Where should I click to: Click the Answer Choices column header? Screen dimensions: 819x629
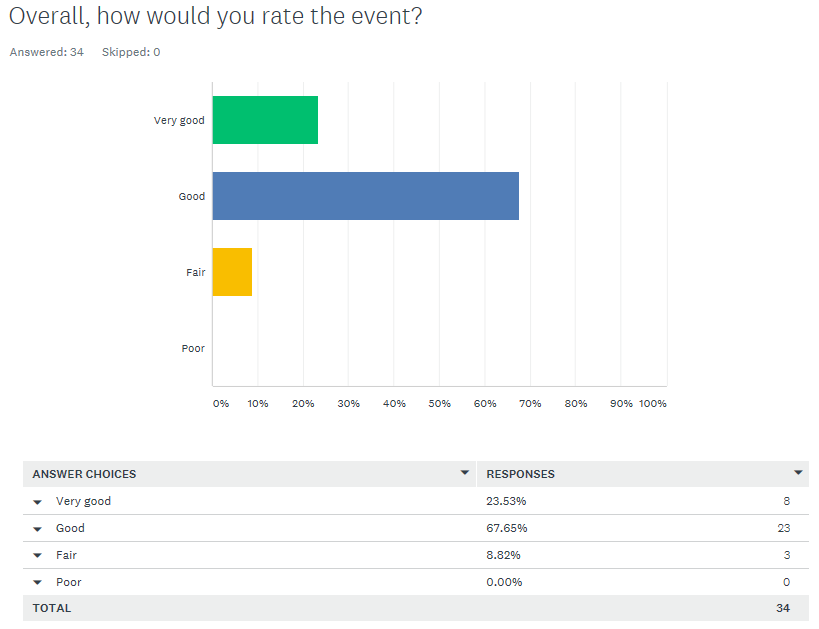coord(85,474)
